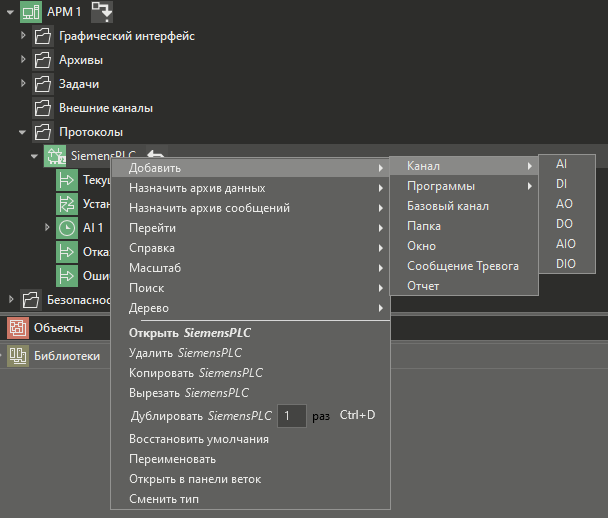Add a DIO channel

[x=567, y=264]
